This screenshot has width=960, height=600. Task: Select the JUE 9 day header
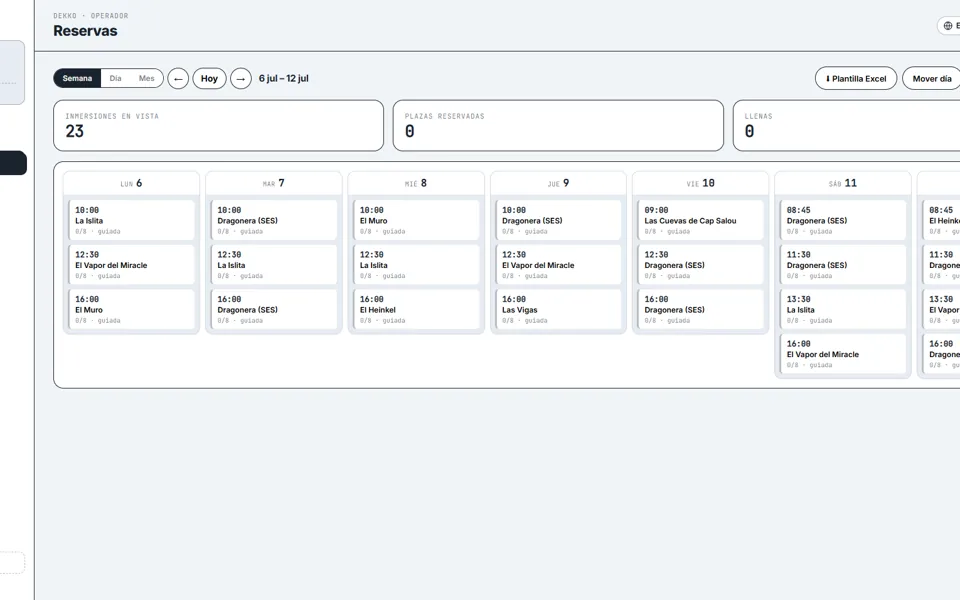[x=558, y=183]
